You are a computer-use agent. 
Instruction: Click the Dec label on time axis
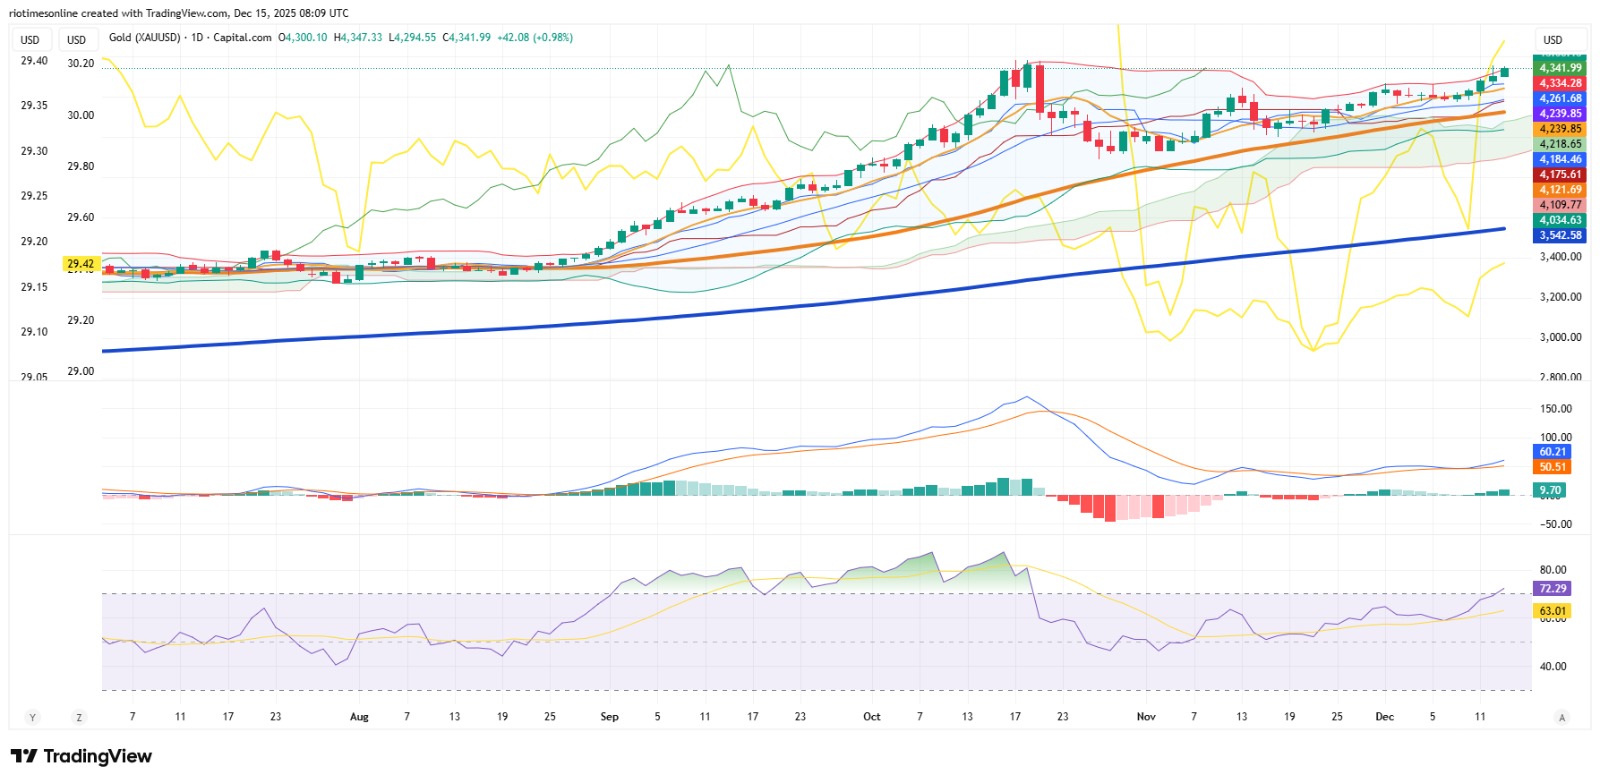coord(1385,717)
